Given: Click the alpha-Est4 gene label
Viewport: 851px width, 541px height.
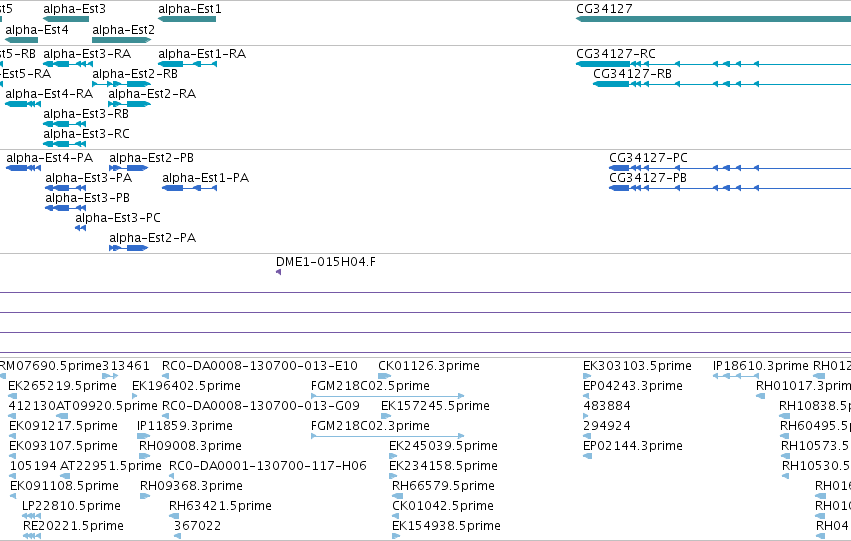Looking at the screenshot, I should pos(37,29).
